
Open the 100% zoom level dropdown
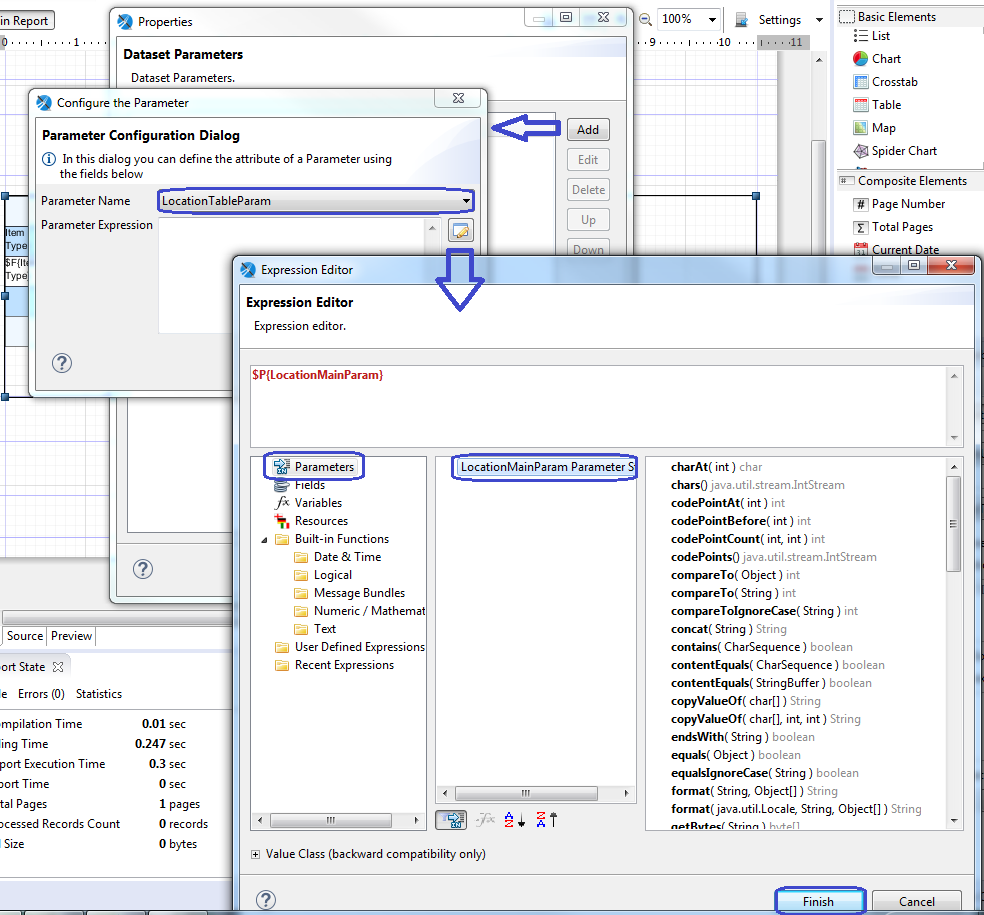[712, 19]
